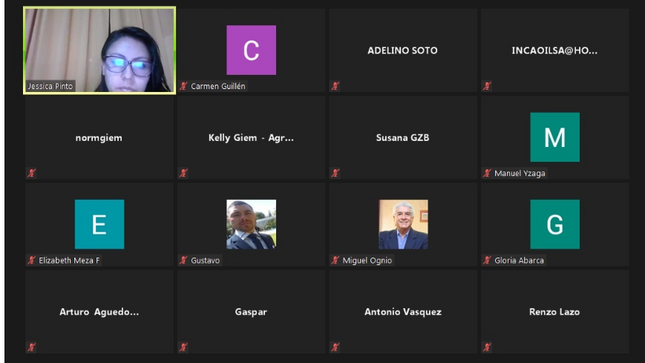Click Gloria Abarca's muted microphone icon
645x363 pixels.
[x=487, y=260]
